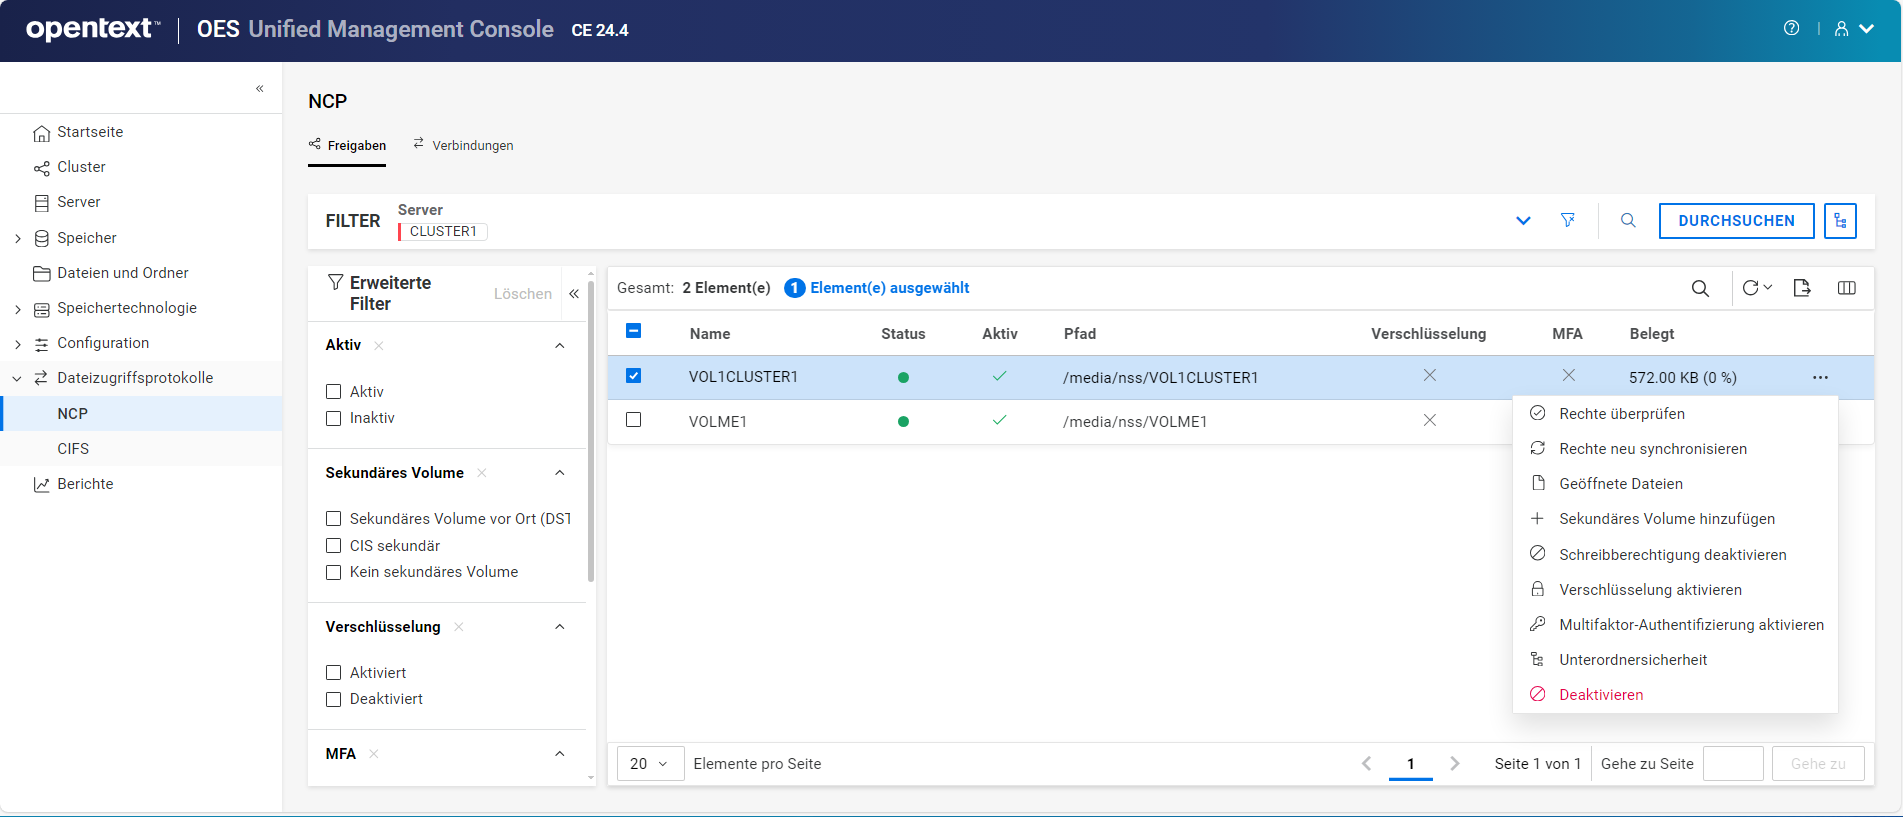Tick the CIS sekundär checkbox
This screenshot has height=817, width=1903.
(x=334, y=545)
